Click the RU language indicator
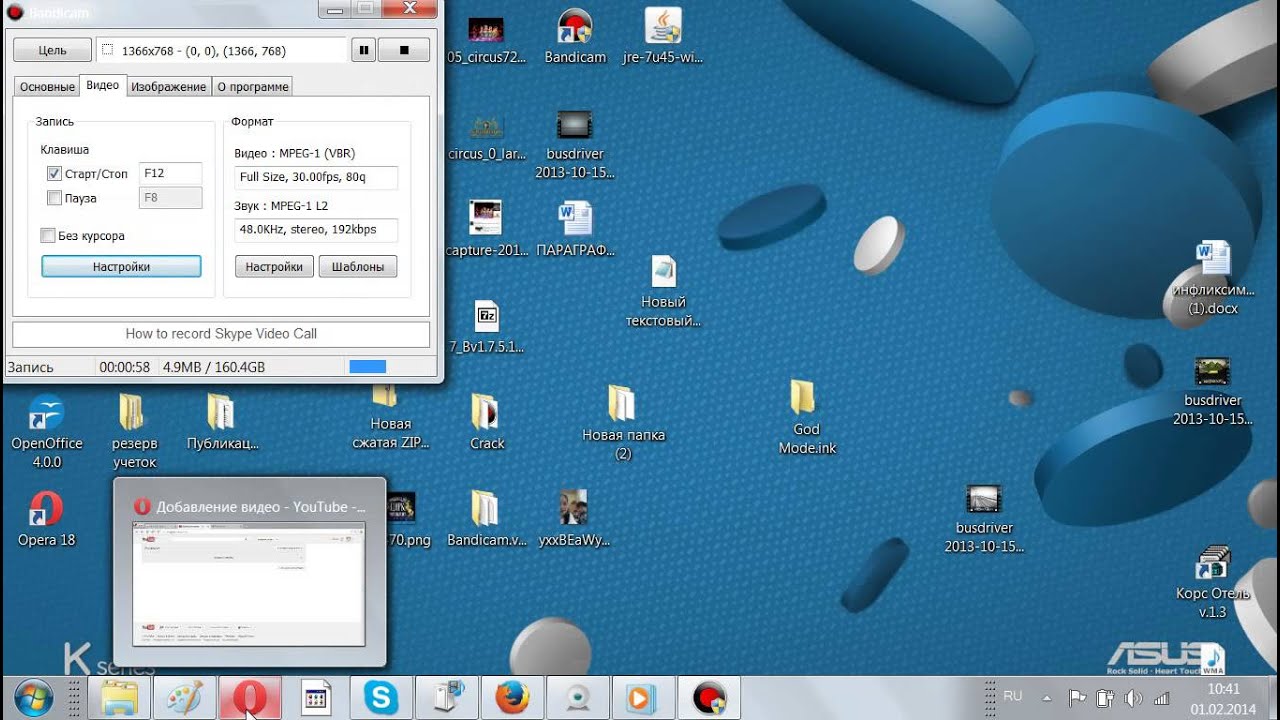This screenshot has height=720, width=1280. [1013, 696]
